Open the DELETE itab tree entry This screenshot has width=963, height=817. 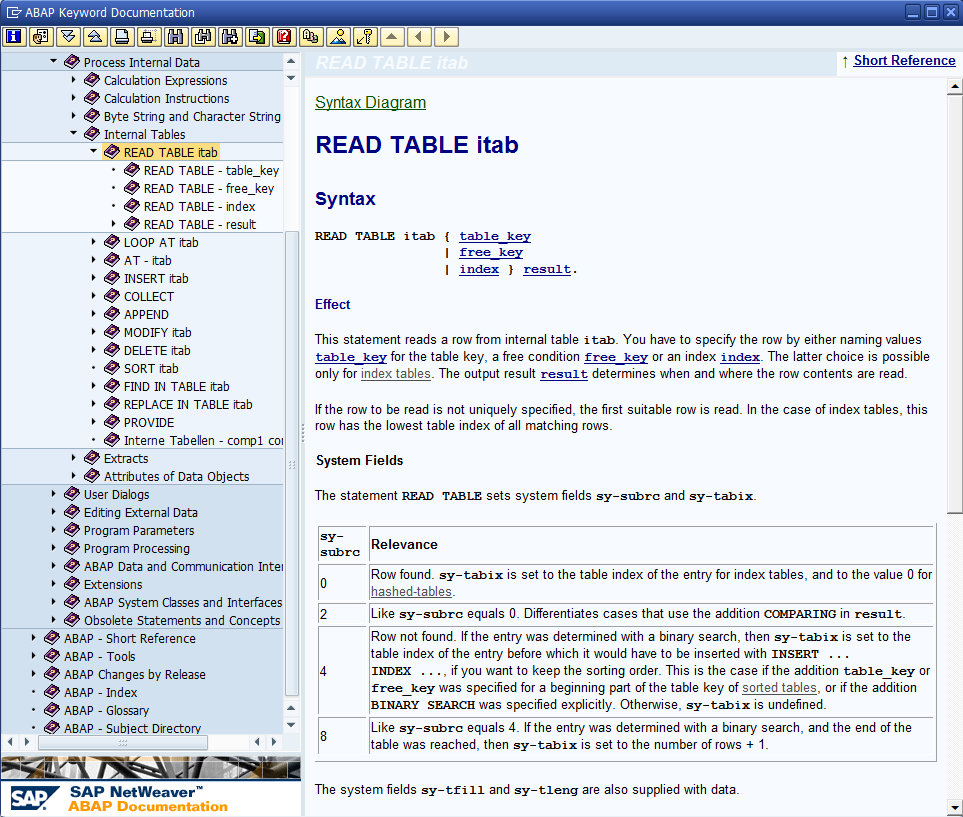pyautogui.click(x=157, y=350)
